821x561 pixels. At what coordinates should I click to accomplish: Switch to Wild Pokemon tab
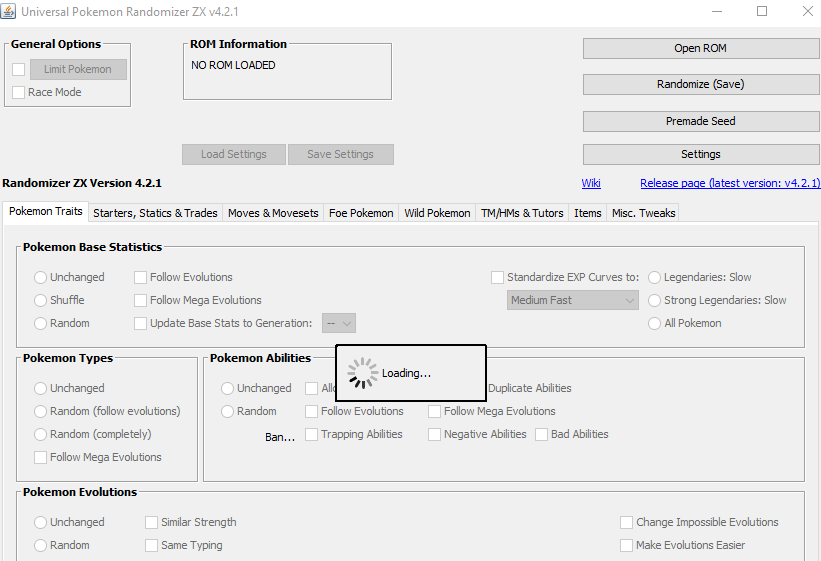[x=437, y=213]
